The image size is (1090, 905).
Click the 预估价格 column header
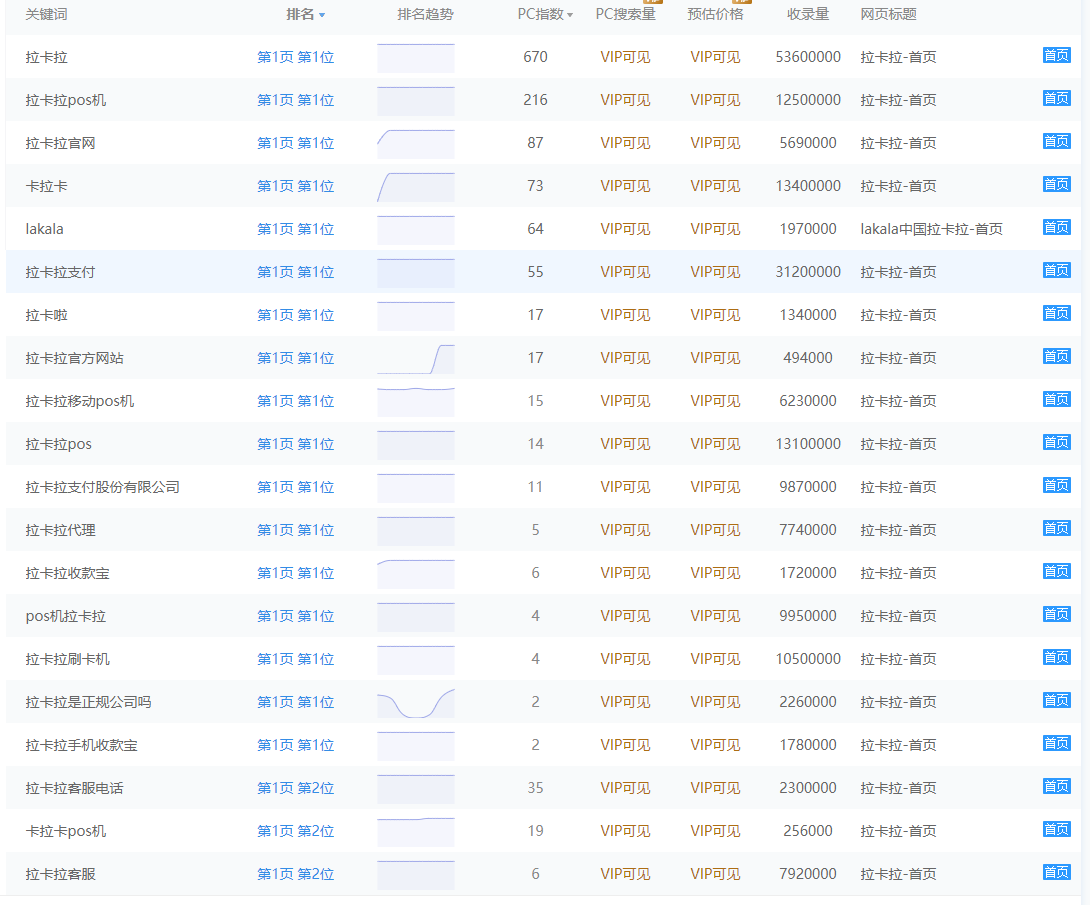[x=715, y=14]
